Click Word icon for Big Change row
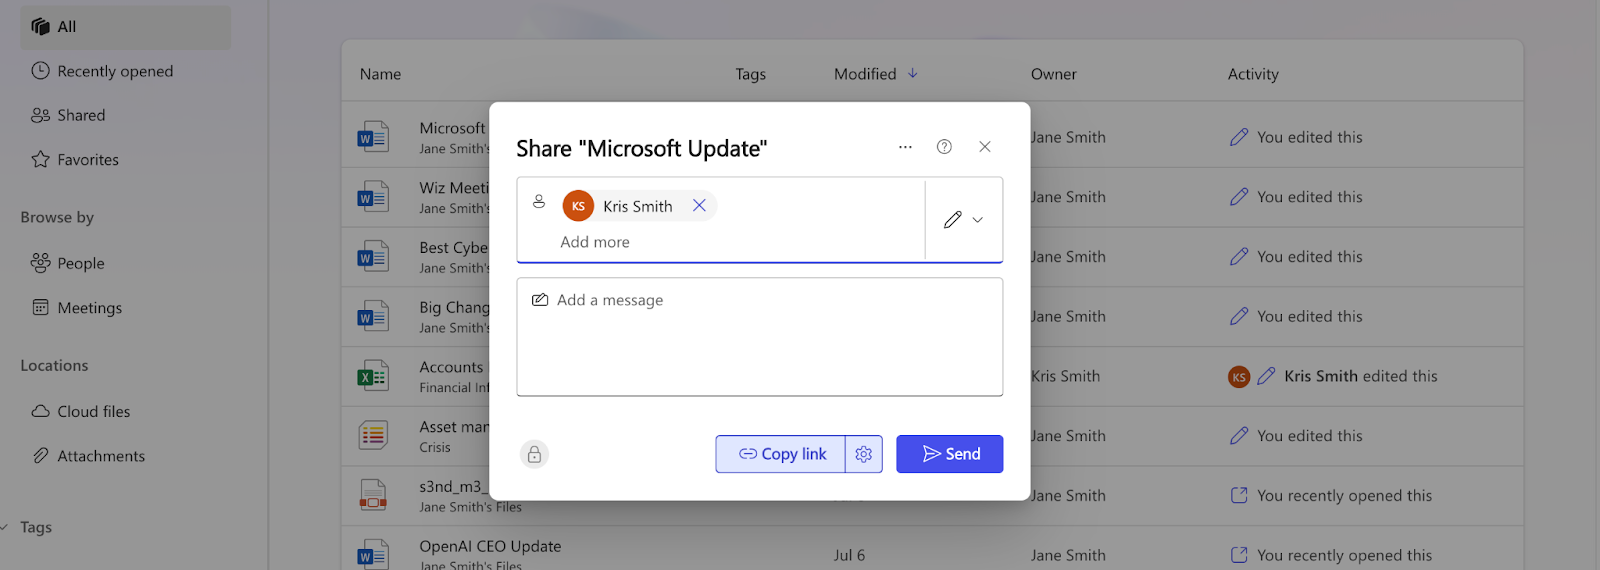The width and height of the screenshot is (1600, 570). click(x=373, y=317)
